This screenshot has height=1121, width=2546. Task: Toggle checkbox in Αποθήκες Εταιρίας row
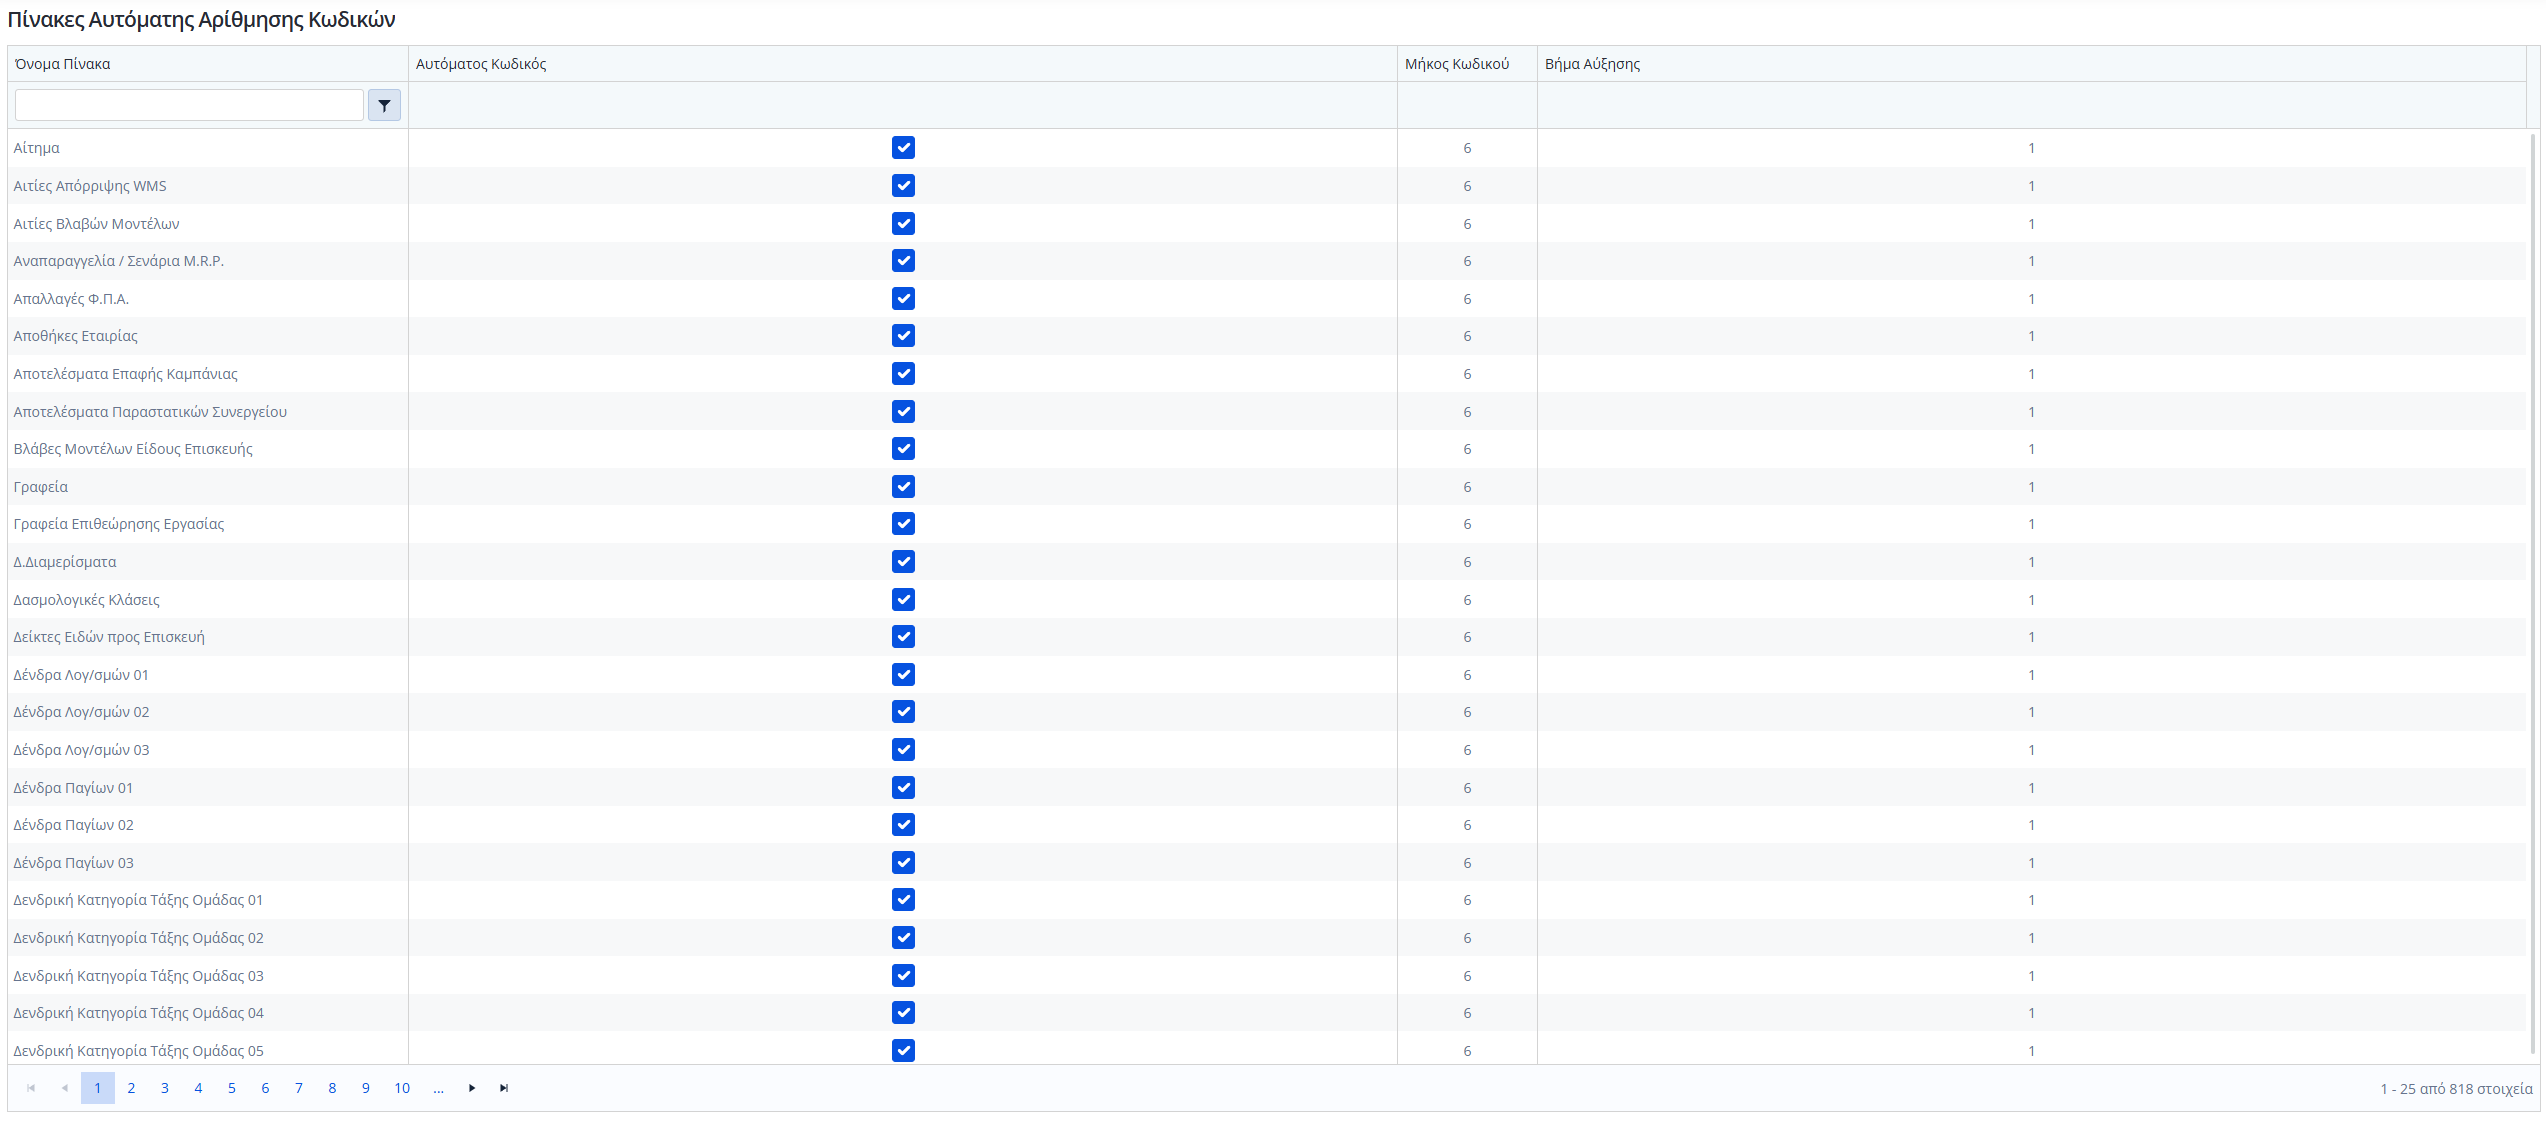tap(903, 336)
